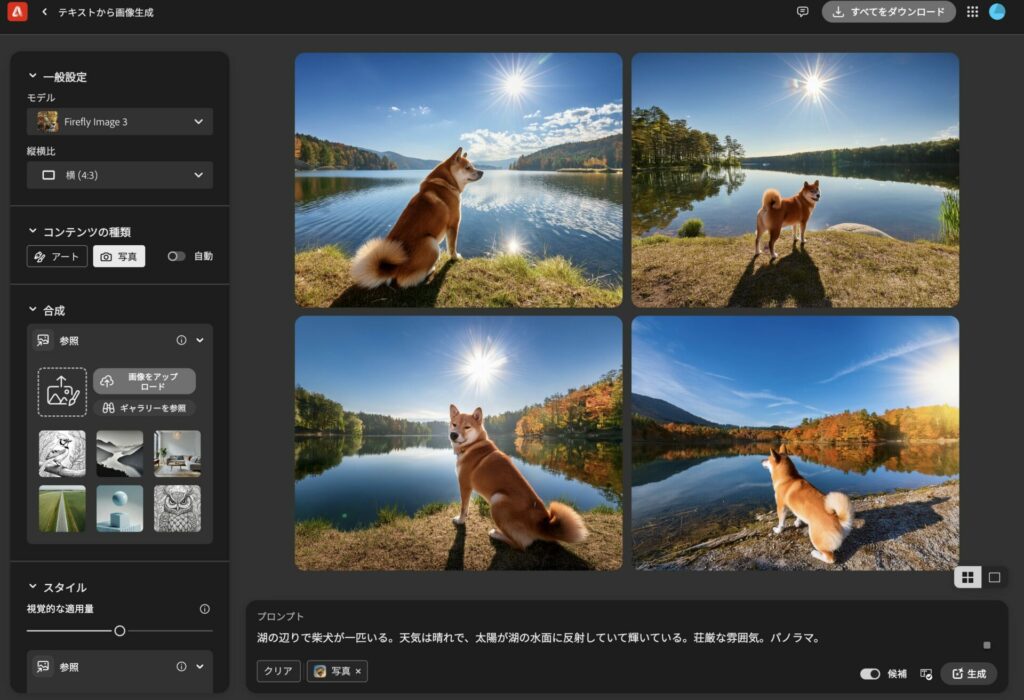Remove the 写真 tag from the prompt
The height and width of the screenshot is (700, 1024).
click(358, 671)
